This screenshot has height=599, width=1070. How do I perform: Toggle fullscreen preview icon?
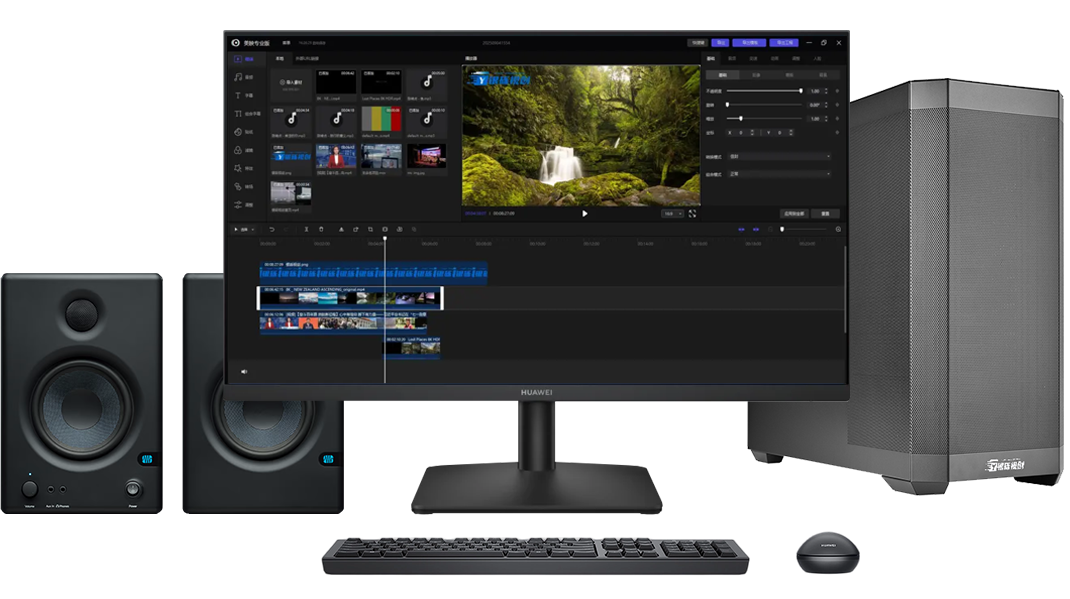point(692,213)
